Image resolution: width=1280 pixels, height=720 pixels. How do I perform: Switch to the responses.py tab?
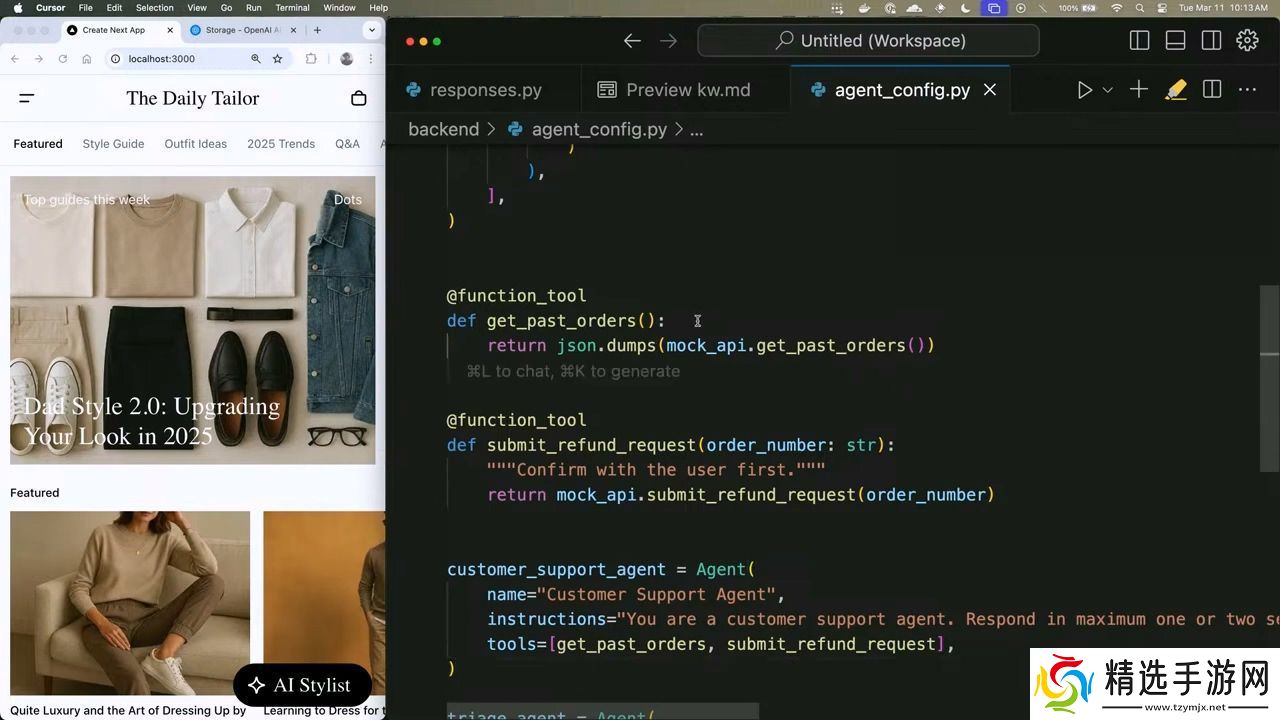tap(474, 90)
